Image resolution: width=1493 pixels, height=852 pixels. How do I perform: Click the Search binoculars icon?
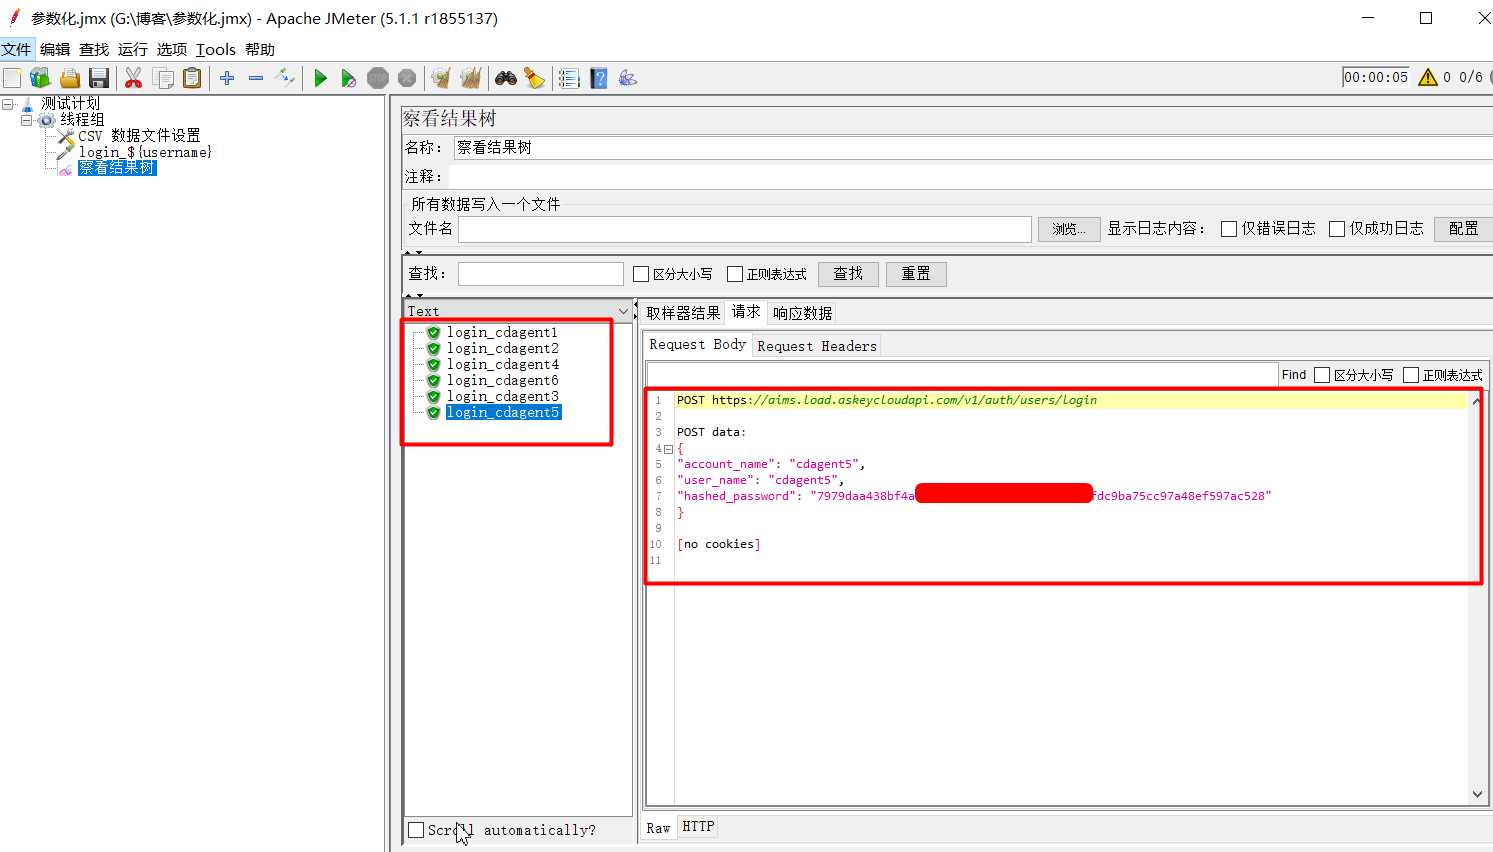[506, 78]
